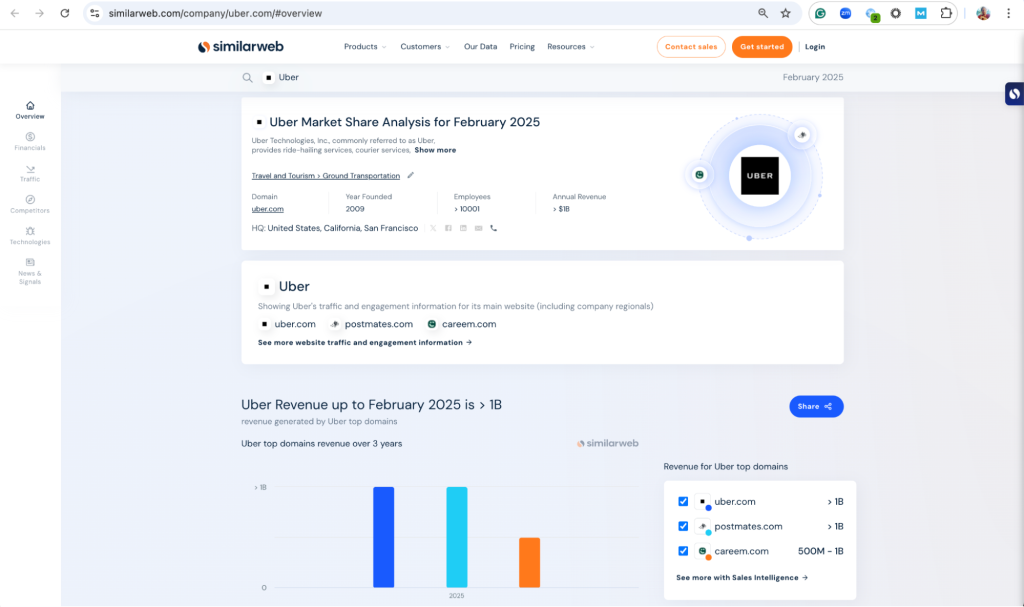This screenshot has height=607, width=1024.
Task: Disable the postmates.com checkbox
Action: (683, 526)
